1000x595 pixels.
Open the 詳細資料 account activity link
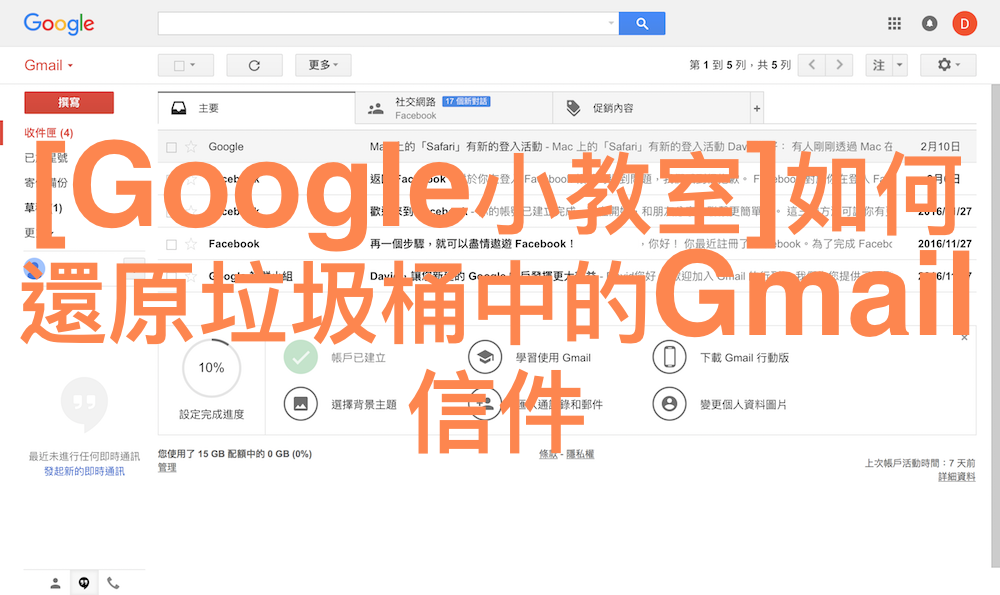957,476
